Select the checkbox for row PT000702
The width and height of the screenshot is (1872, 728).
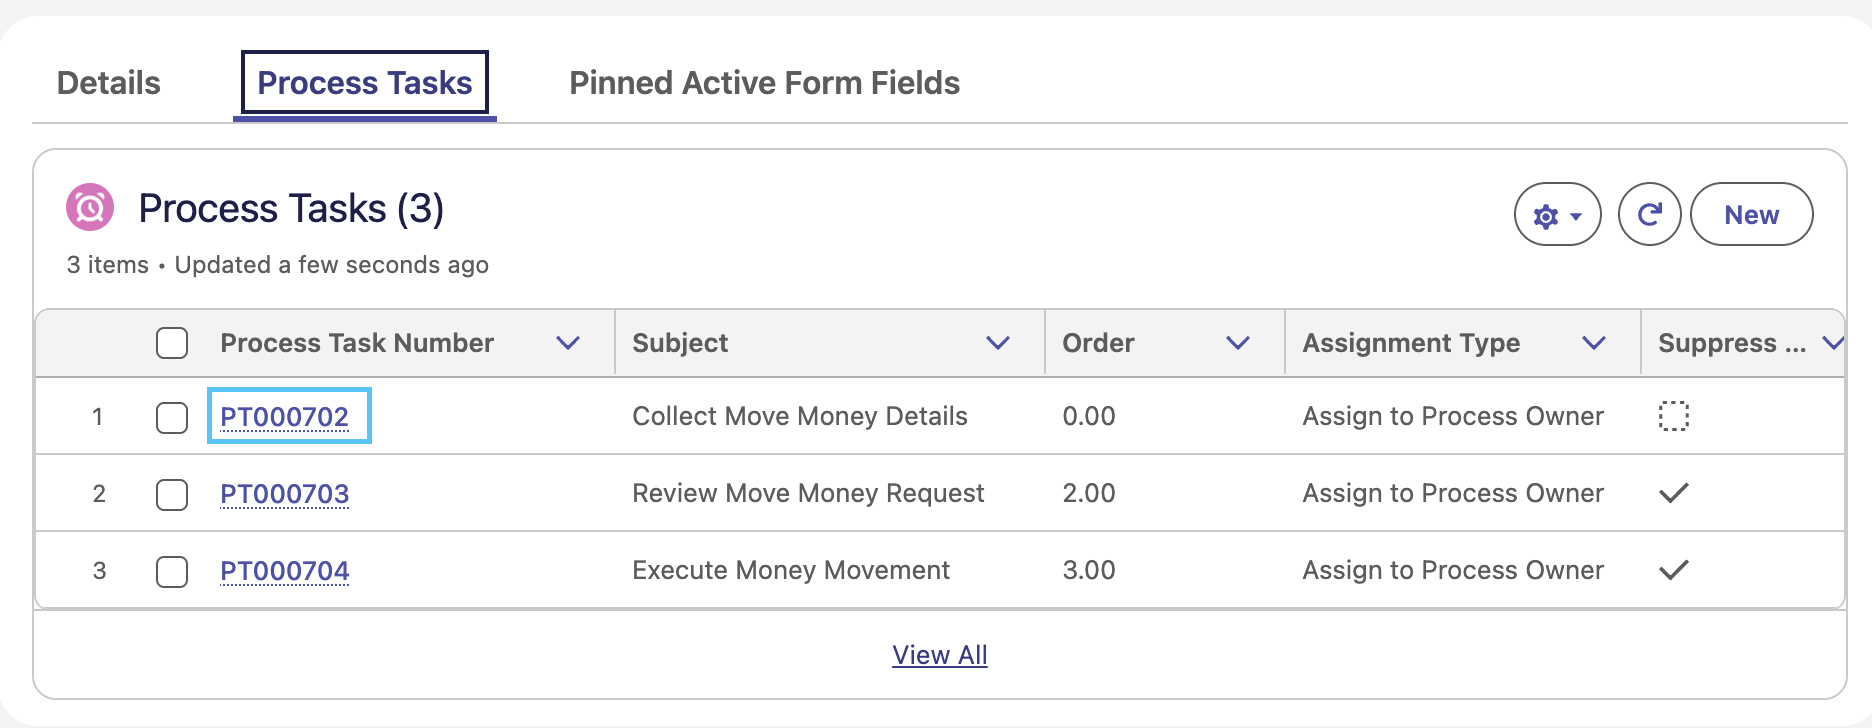pos(172,417)
